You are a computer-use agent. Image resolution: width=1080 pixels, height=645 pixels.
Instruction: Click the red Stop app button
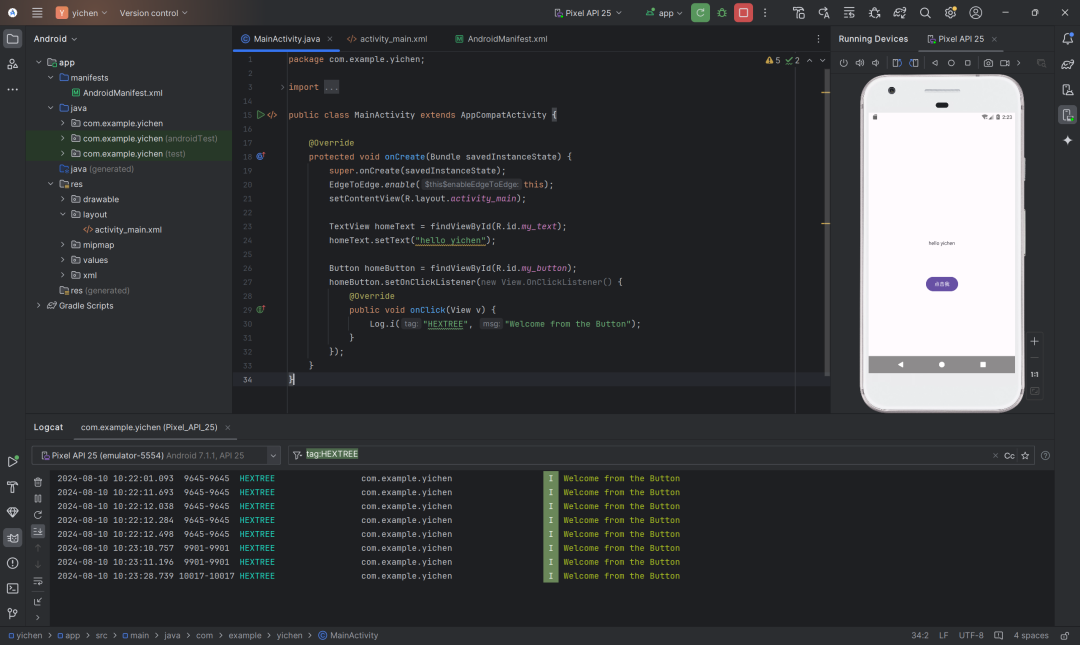point(743,13)
